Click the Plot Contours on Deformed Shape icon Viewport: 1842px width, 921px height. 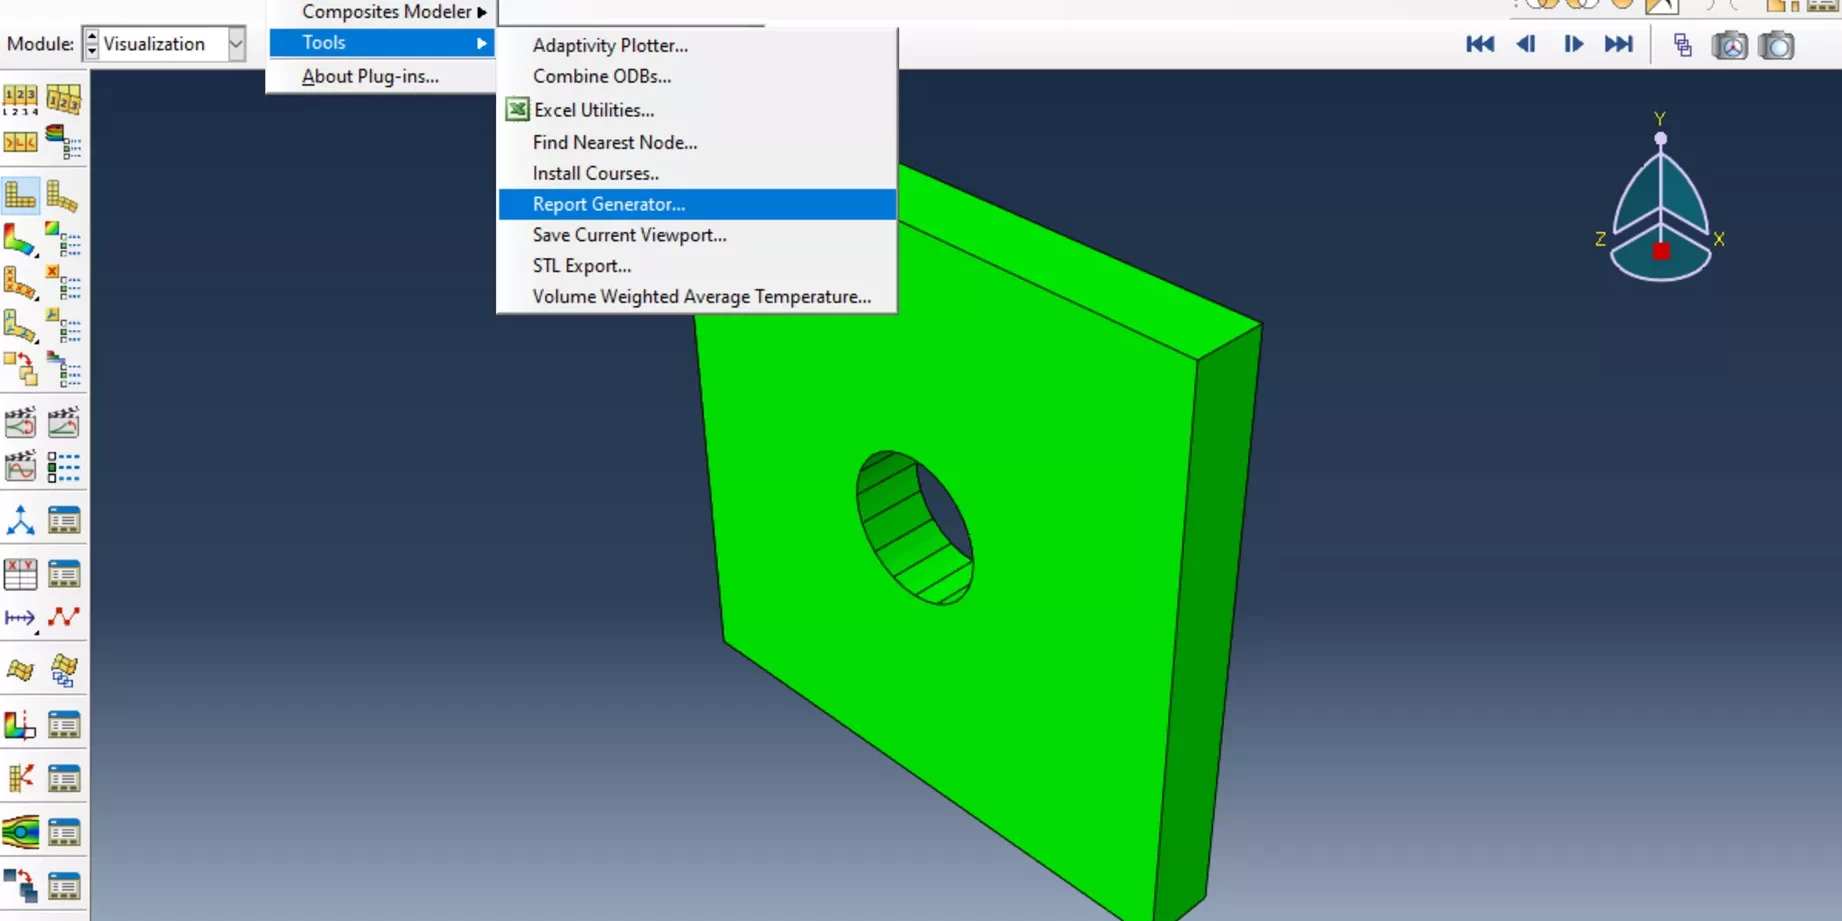20,240
